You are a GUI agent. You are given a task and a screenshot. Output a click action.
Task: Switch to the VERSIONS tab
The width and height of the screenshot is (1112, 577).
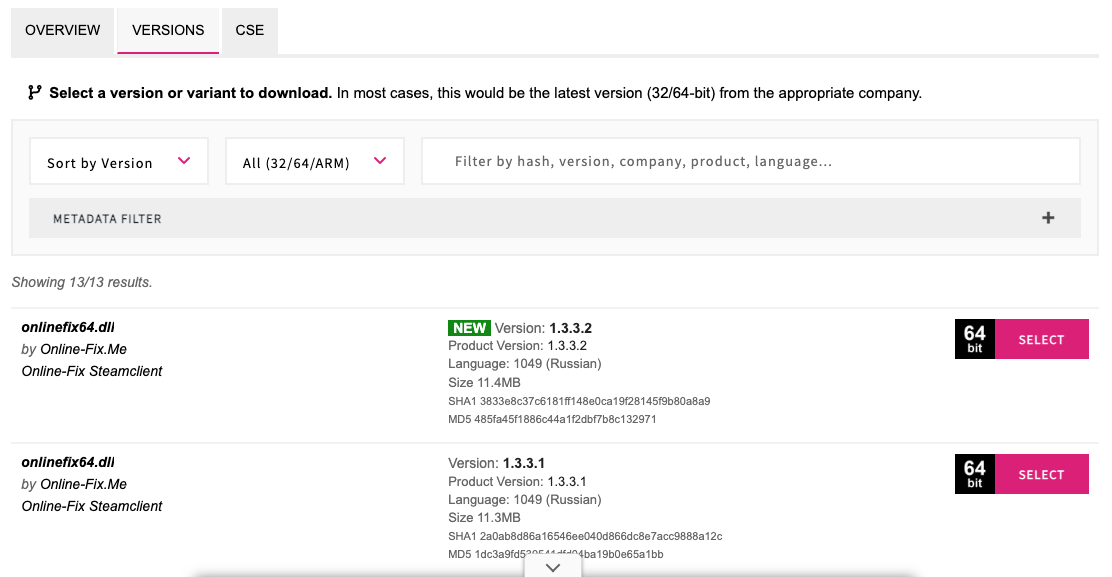click(168, 30)
